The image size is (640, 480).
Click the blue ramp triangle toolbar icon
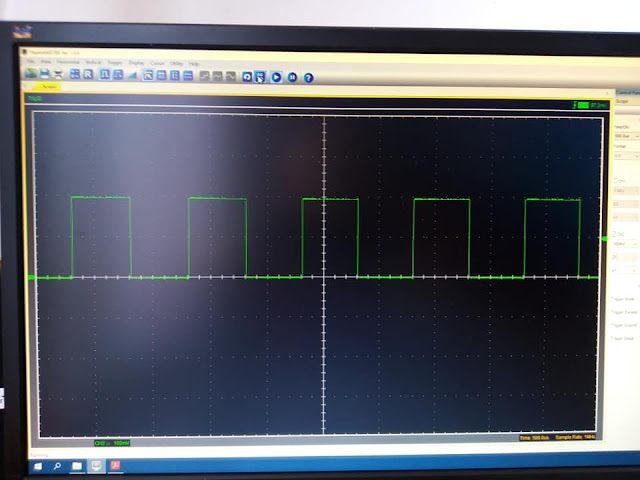click(x=132, y=75)
